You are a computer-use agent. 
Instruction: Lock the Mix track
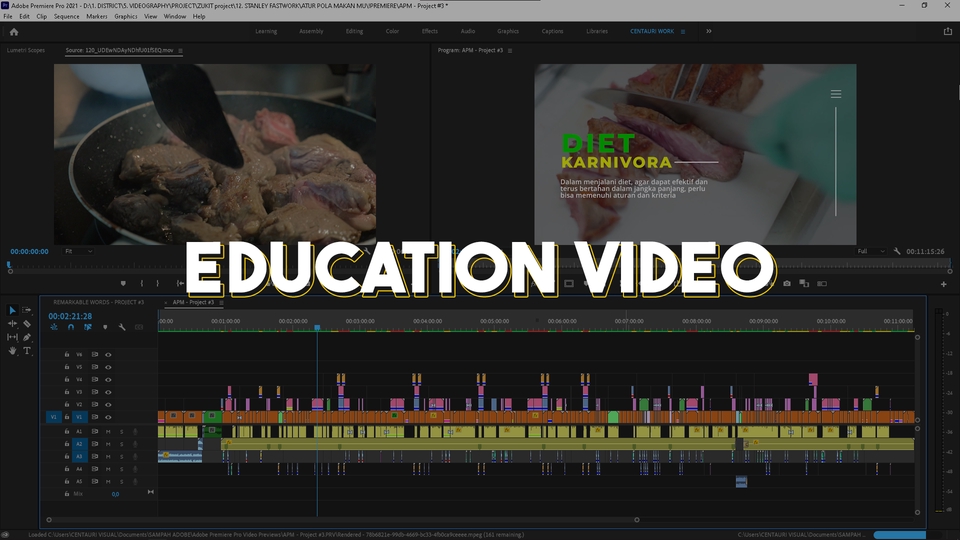(x=67, y=493)
